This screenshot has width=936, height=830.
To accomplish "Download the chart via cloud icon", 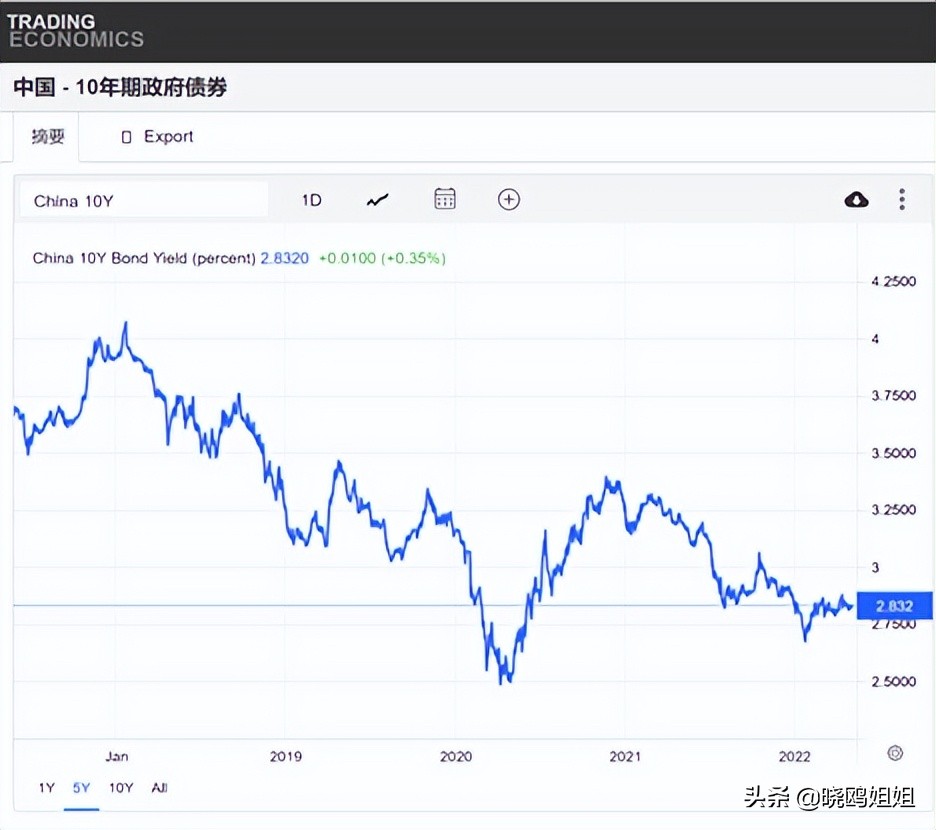I will point(856,200).
